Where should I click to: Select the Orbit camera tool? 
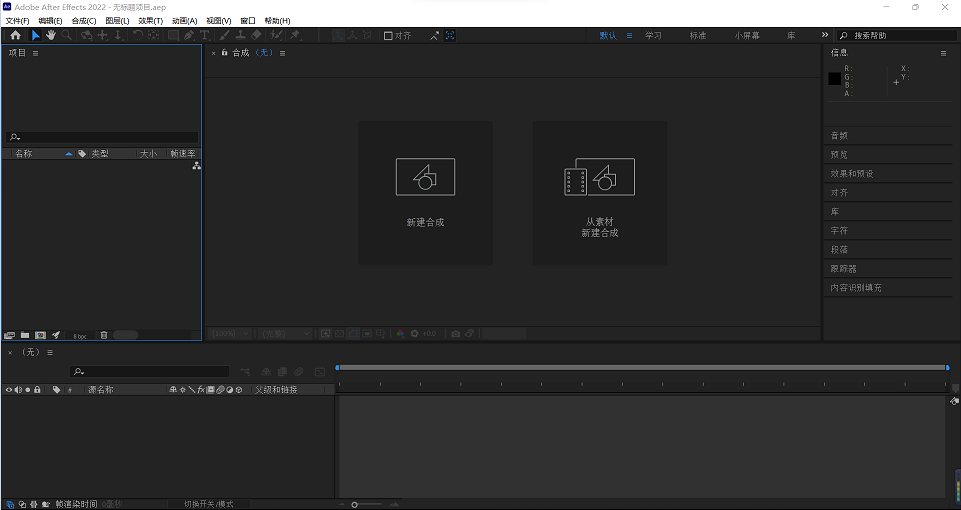pyautogui.click(x=87, y=36)
